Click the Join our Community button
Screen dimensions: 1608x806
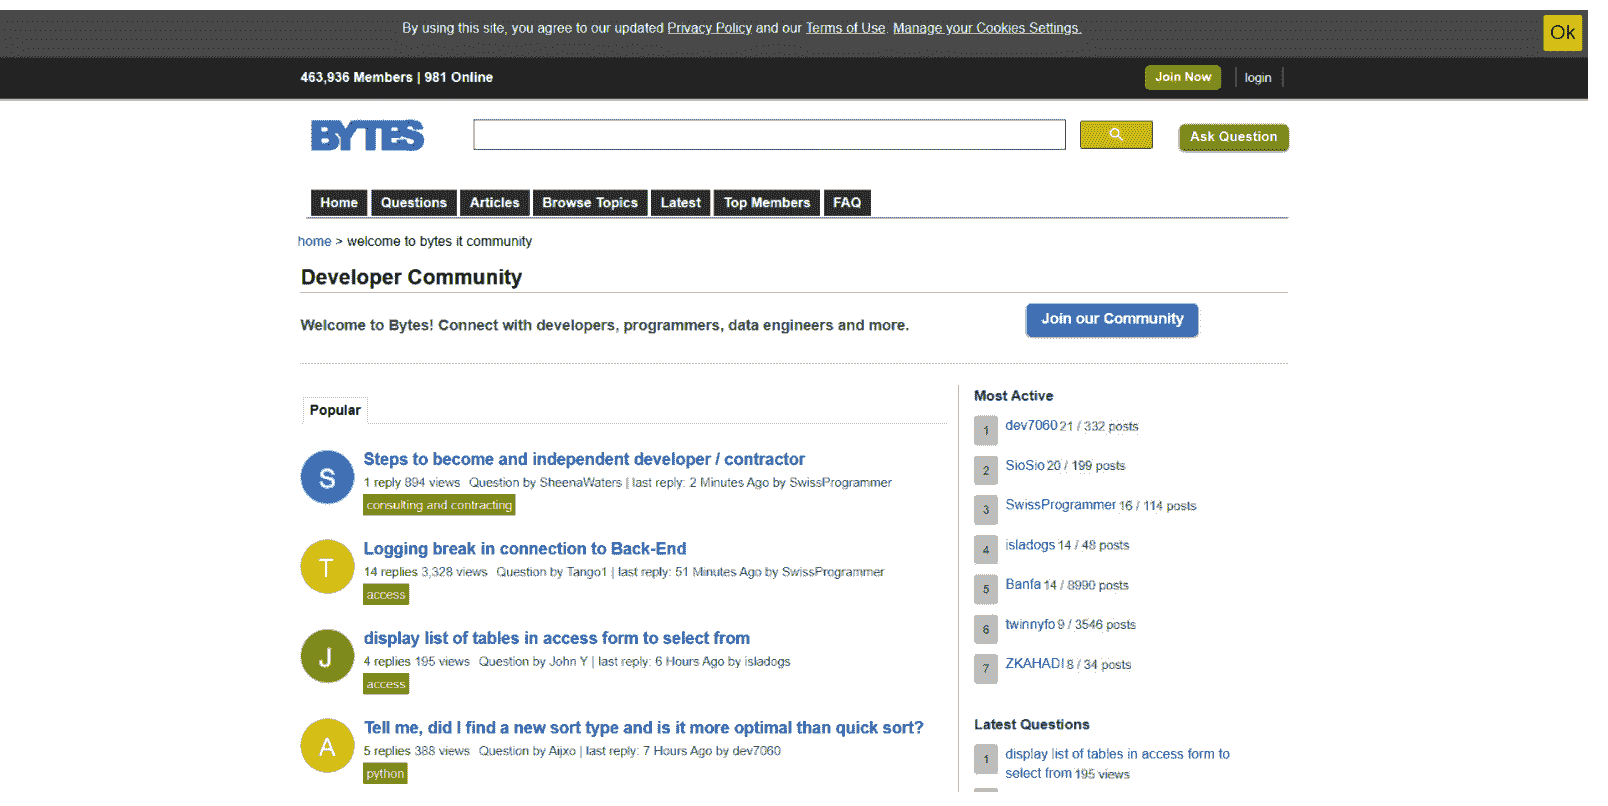[1111, 320]
